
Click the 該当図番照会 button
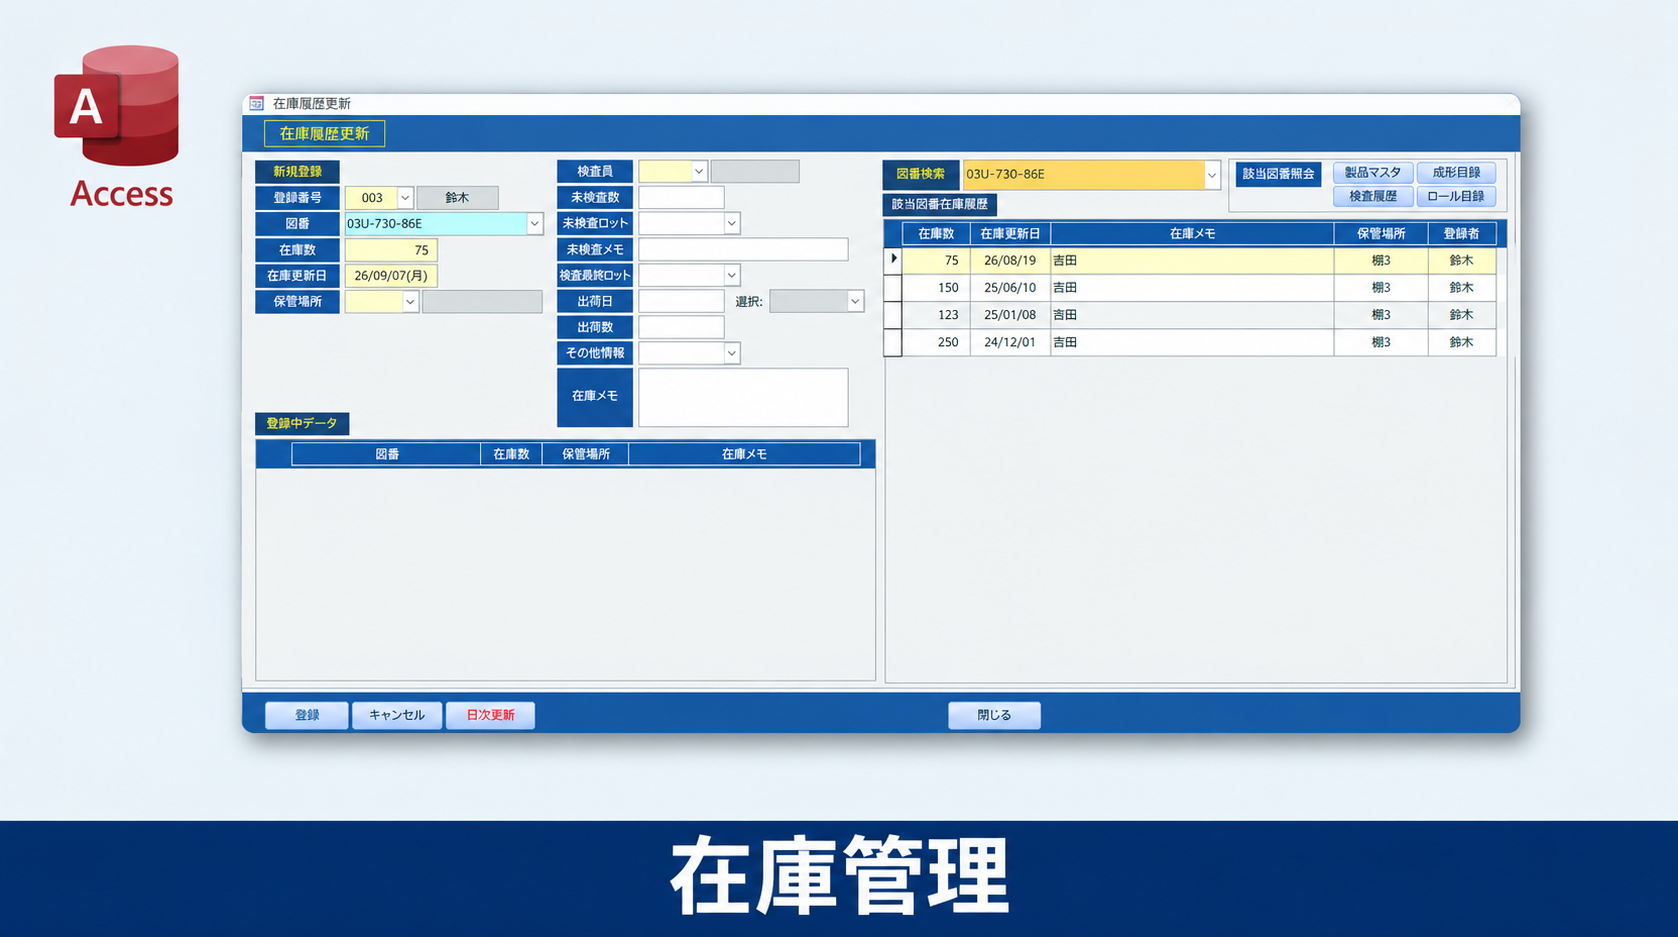tap(1278, 174)
